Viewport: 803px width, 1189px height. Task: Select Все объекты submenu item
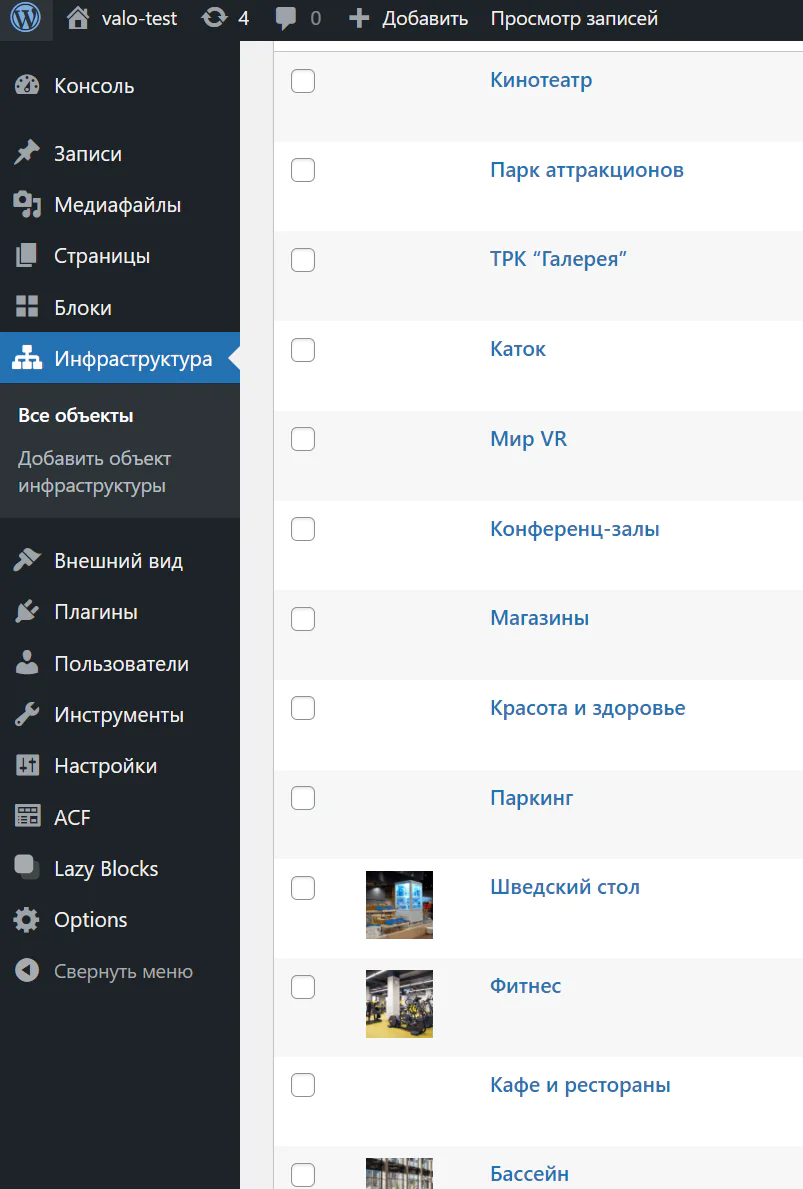(76, 416)
